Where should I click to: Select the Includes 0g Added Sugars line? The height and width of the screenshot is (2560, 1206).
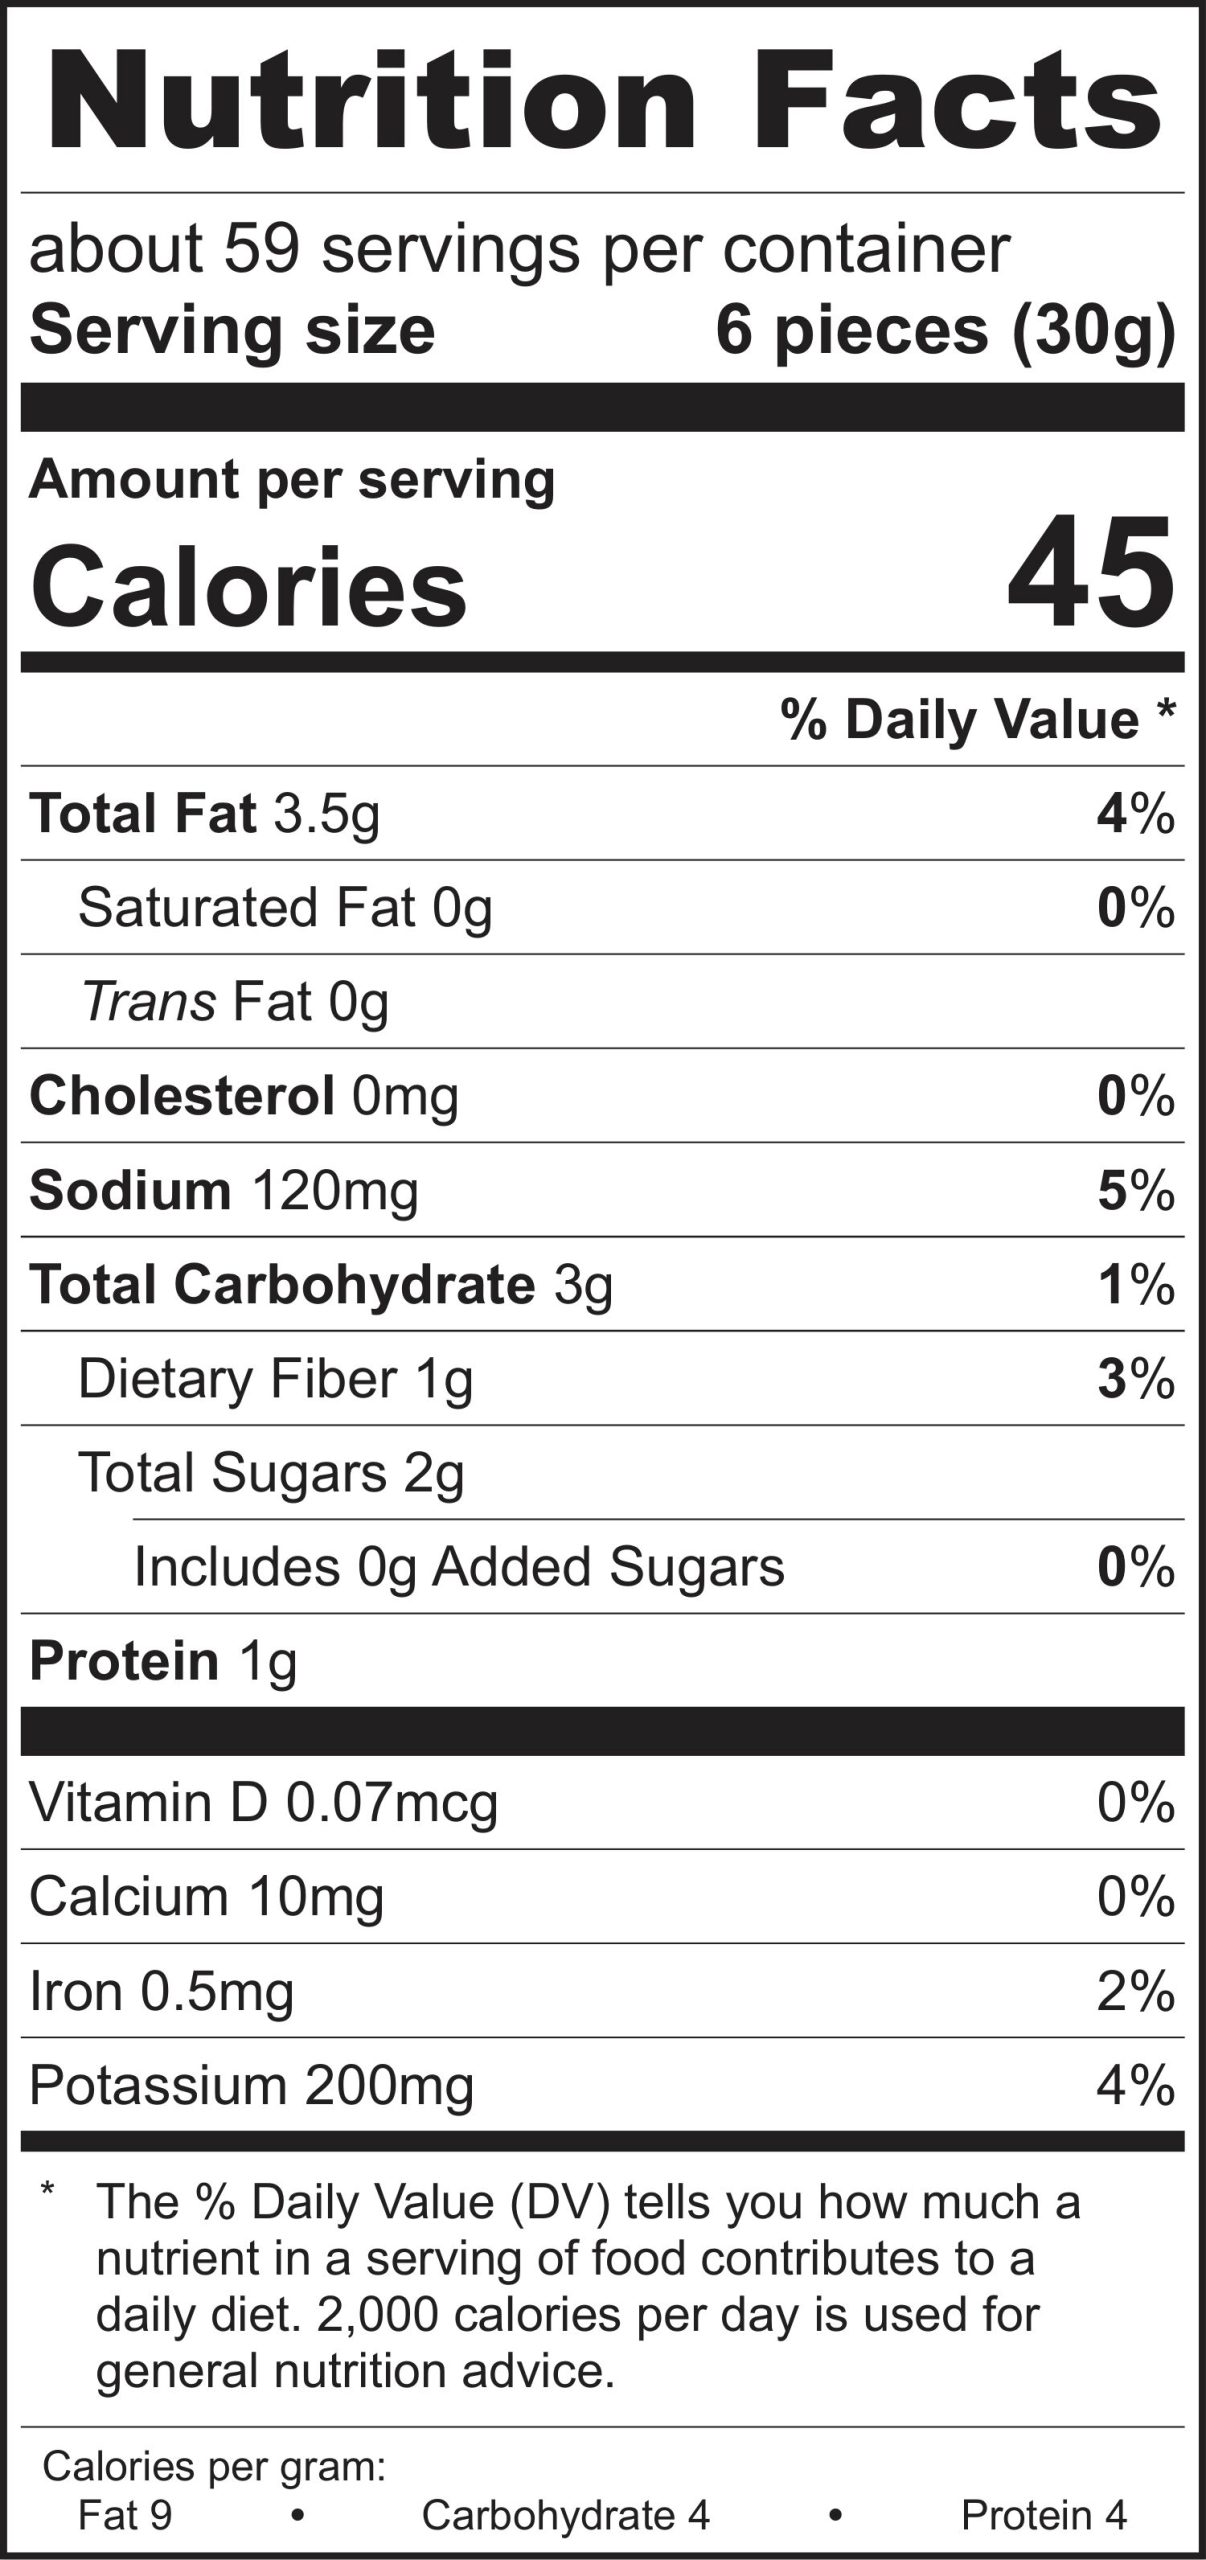459,1567
